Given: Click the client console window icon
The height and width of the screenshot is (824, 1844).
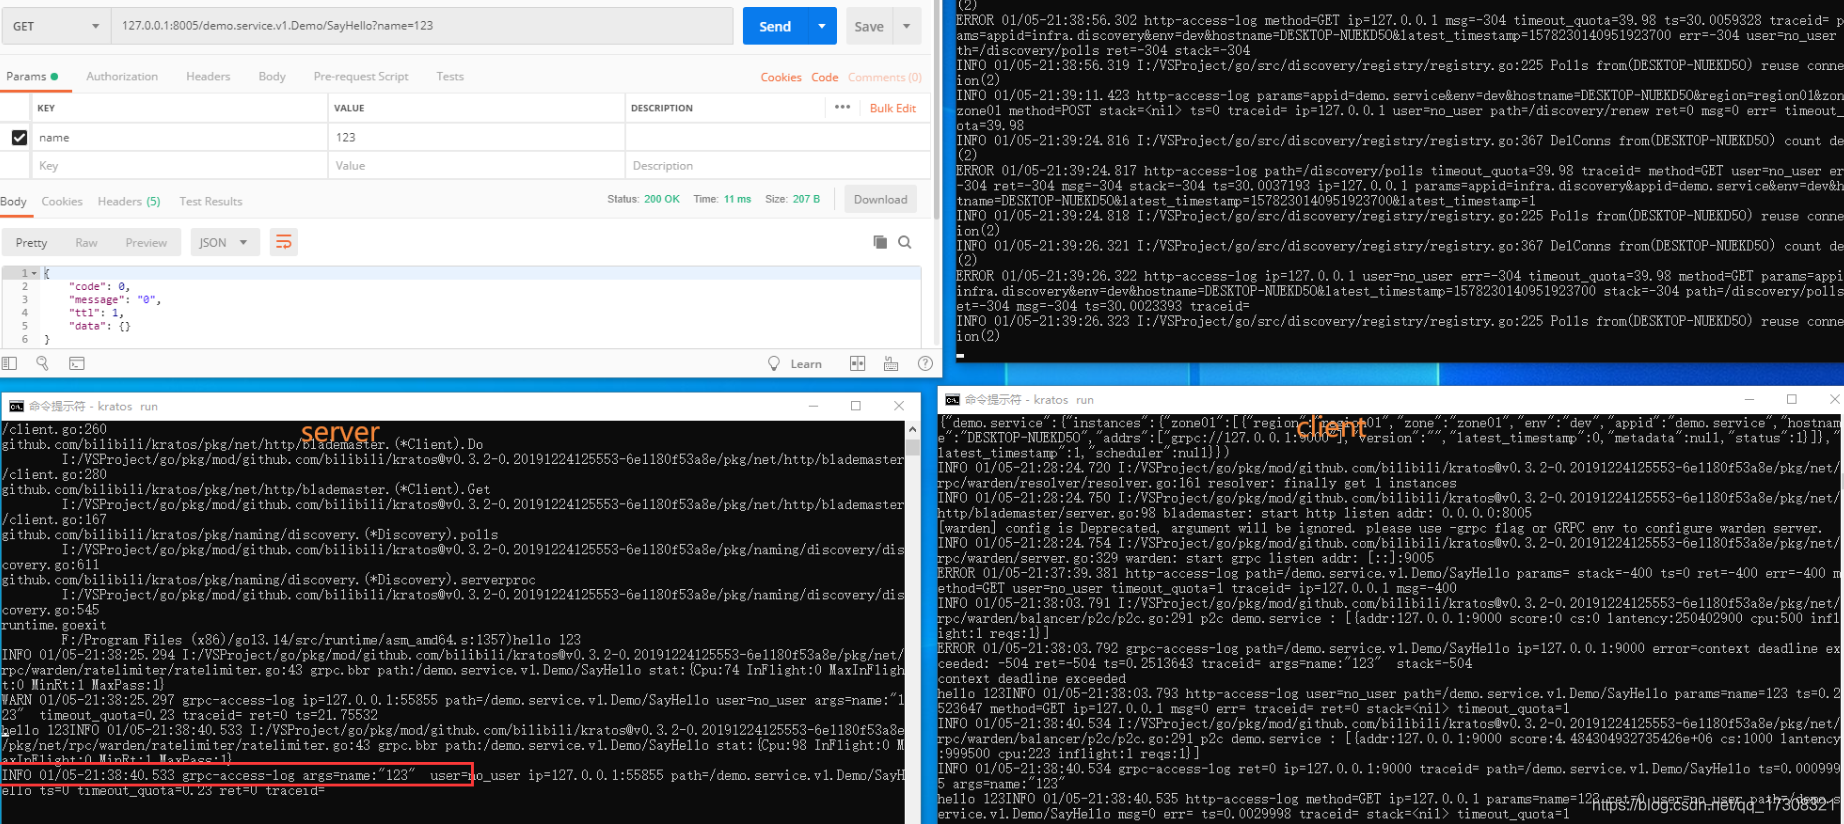Looking at the screenshot, I should click(953, 399).
